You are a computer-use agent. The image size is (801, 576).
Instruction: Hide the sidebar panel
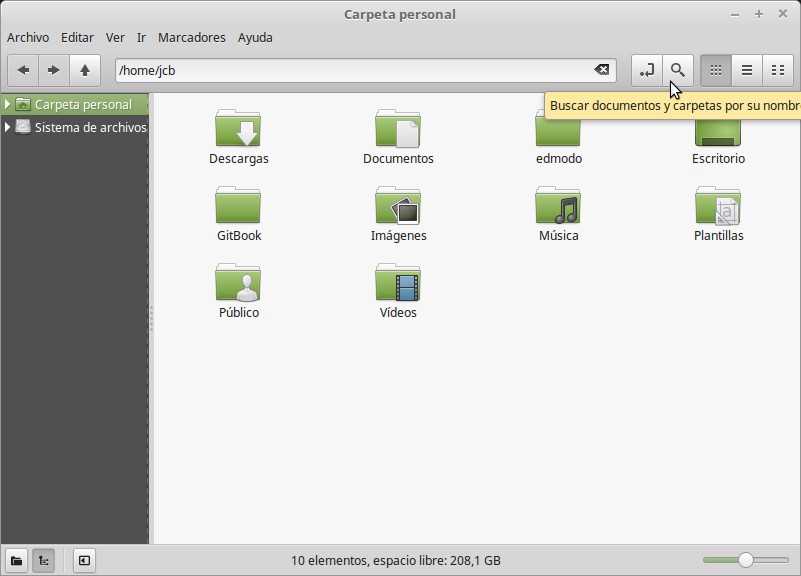84,560
